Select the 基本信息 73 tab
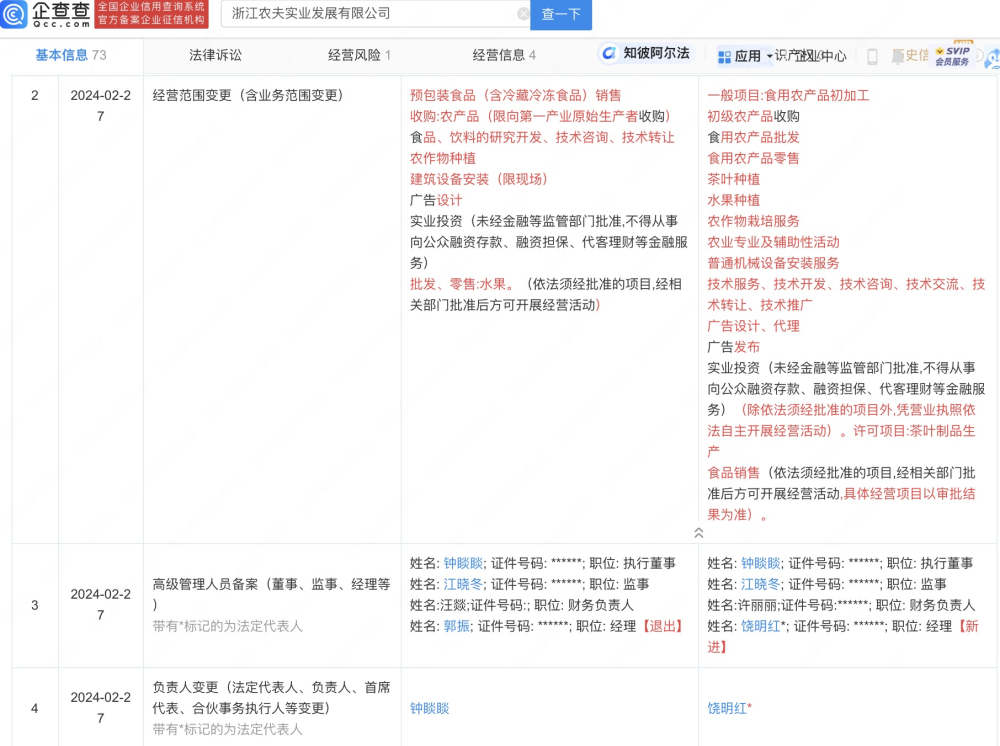The image size is (1000, 746). 70,55
